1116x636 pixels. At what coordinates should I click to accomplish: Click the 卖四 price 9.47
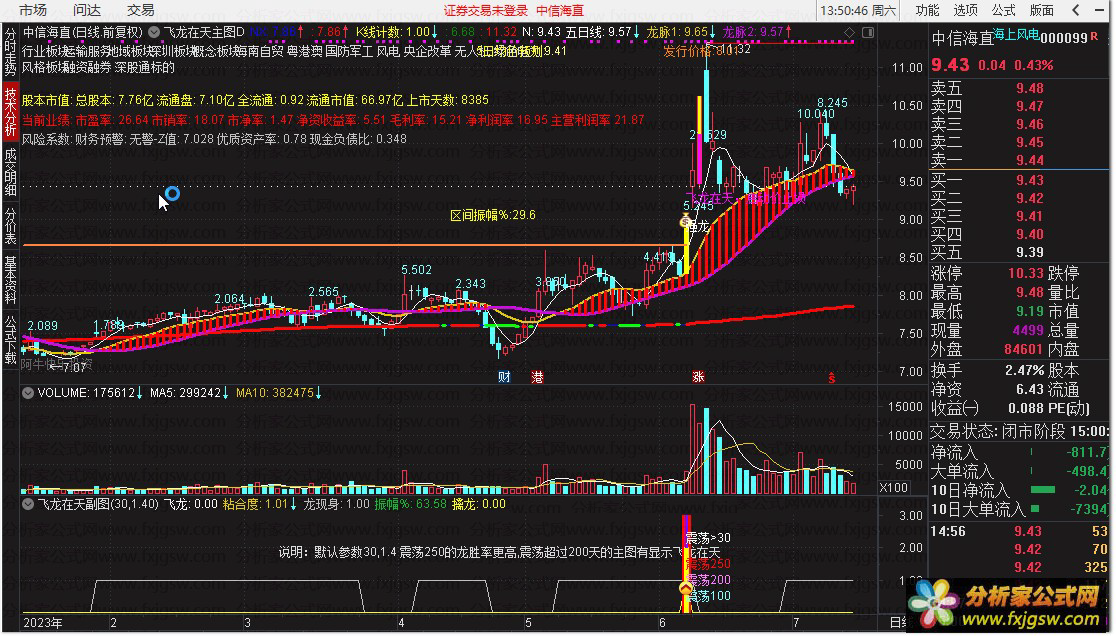(1030, 106)
